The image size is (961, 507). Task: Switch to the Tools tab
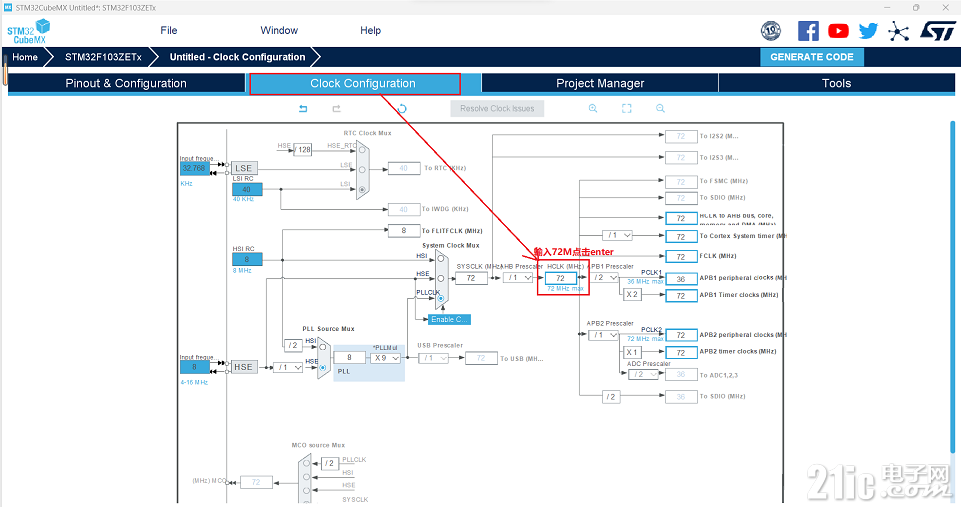point(837,83)
